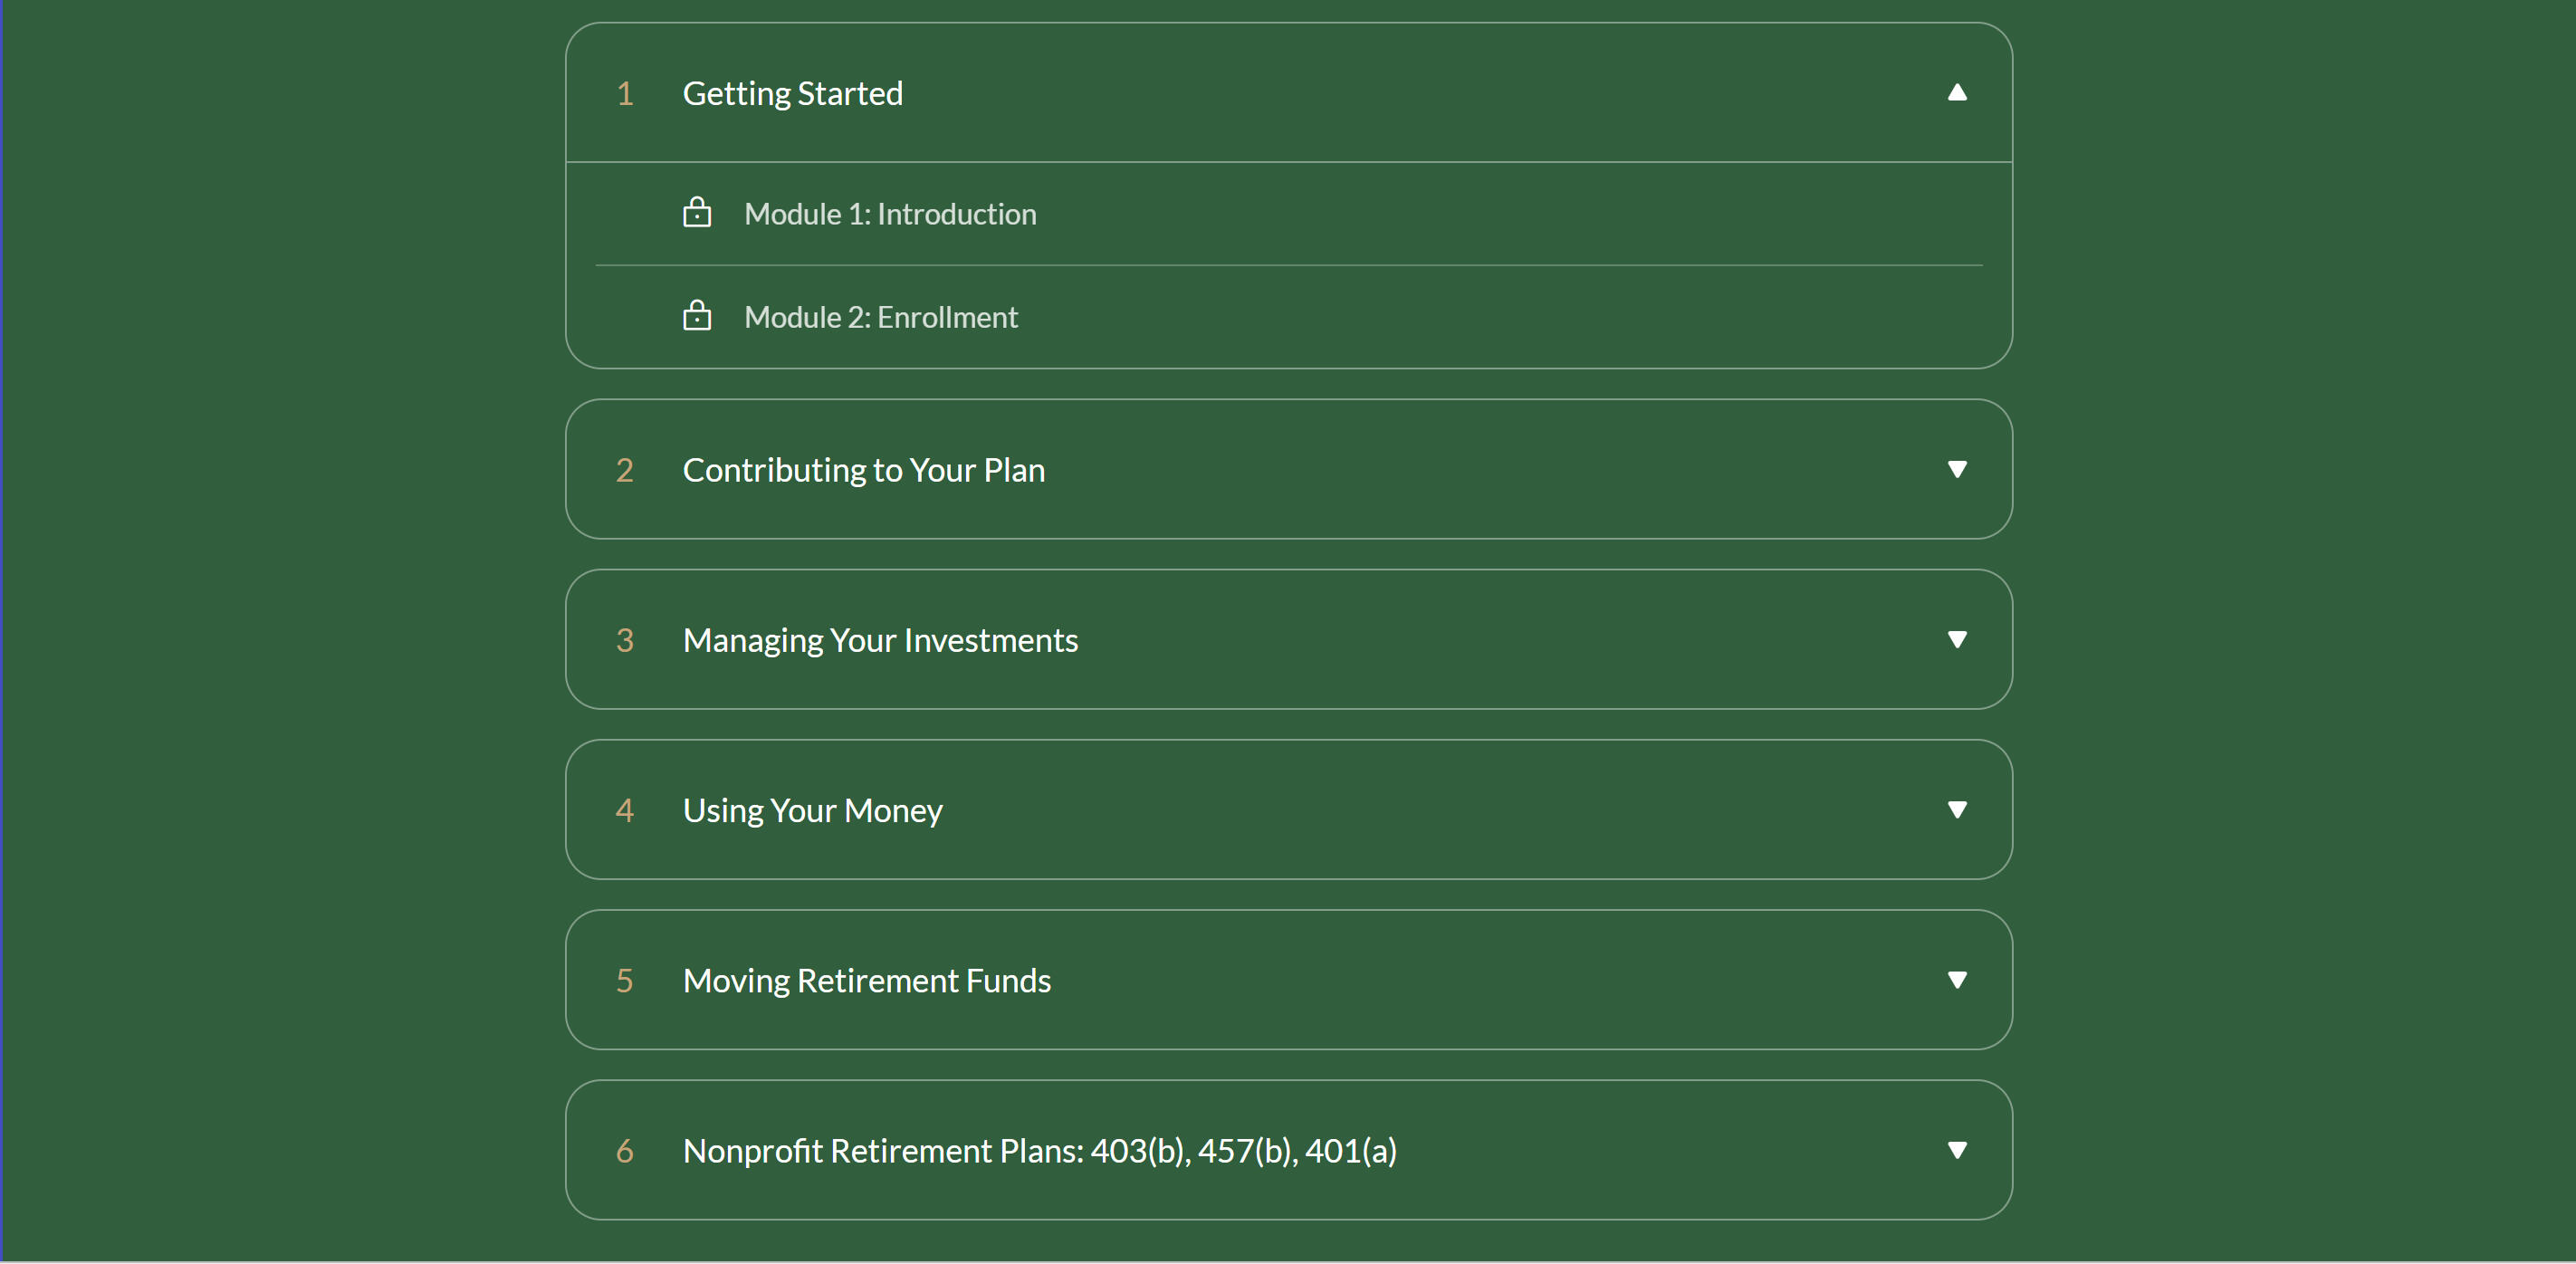Click section number 2 label
This screenshot has height=1264, width=2576.
[x=625, y=470]
